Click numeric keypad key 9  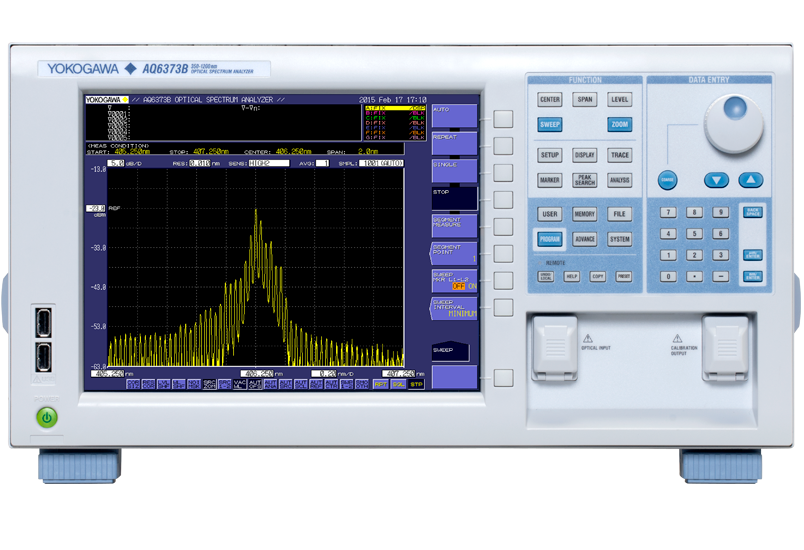[x=720, y=212]
